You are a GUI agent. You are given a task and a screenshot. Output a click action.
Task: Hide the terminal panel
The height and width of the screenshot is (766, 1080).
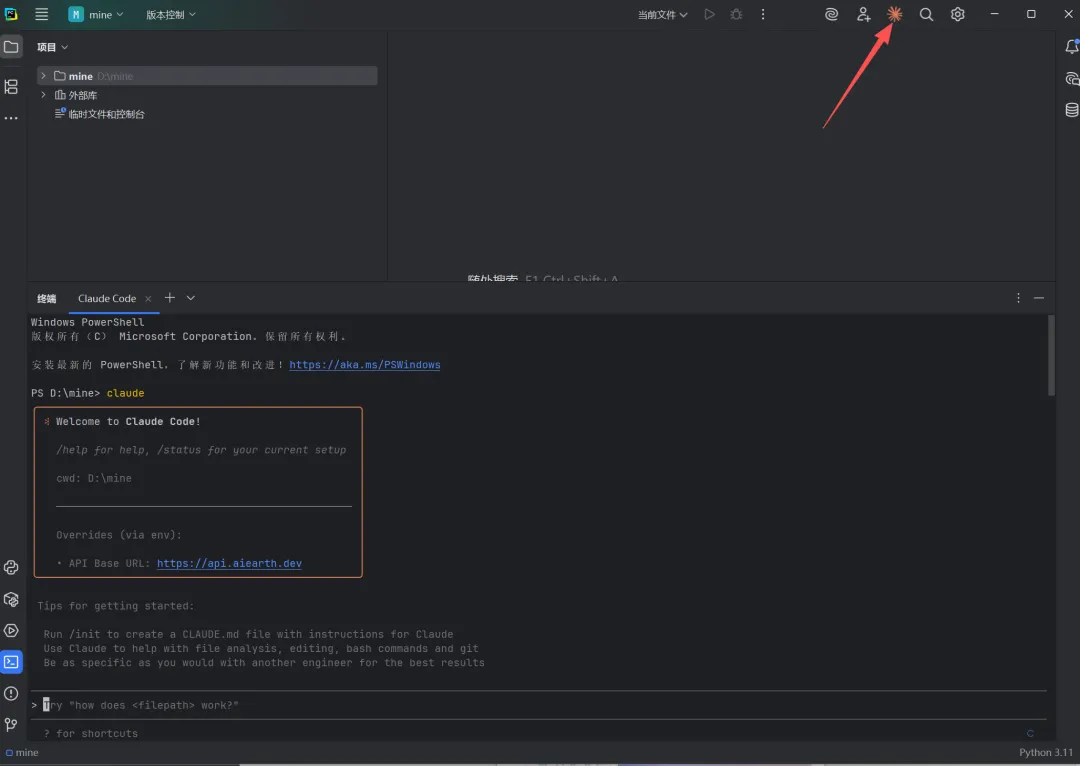tap(1039, 298)
